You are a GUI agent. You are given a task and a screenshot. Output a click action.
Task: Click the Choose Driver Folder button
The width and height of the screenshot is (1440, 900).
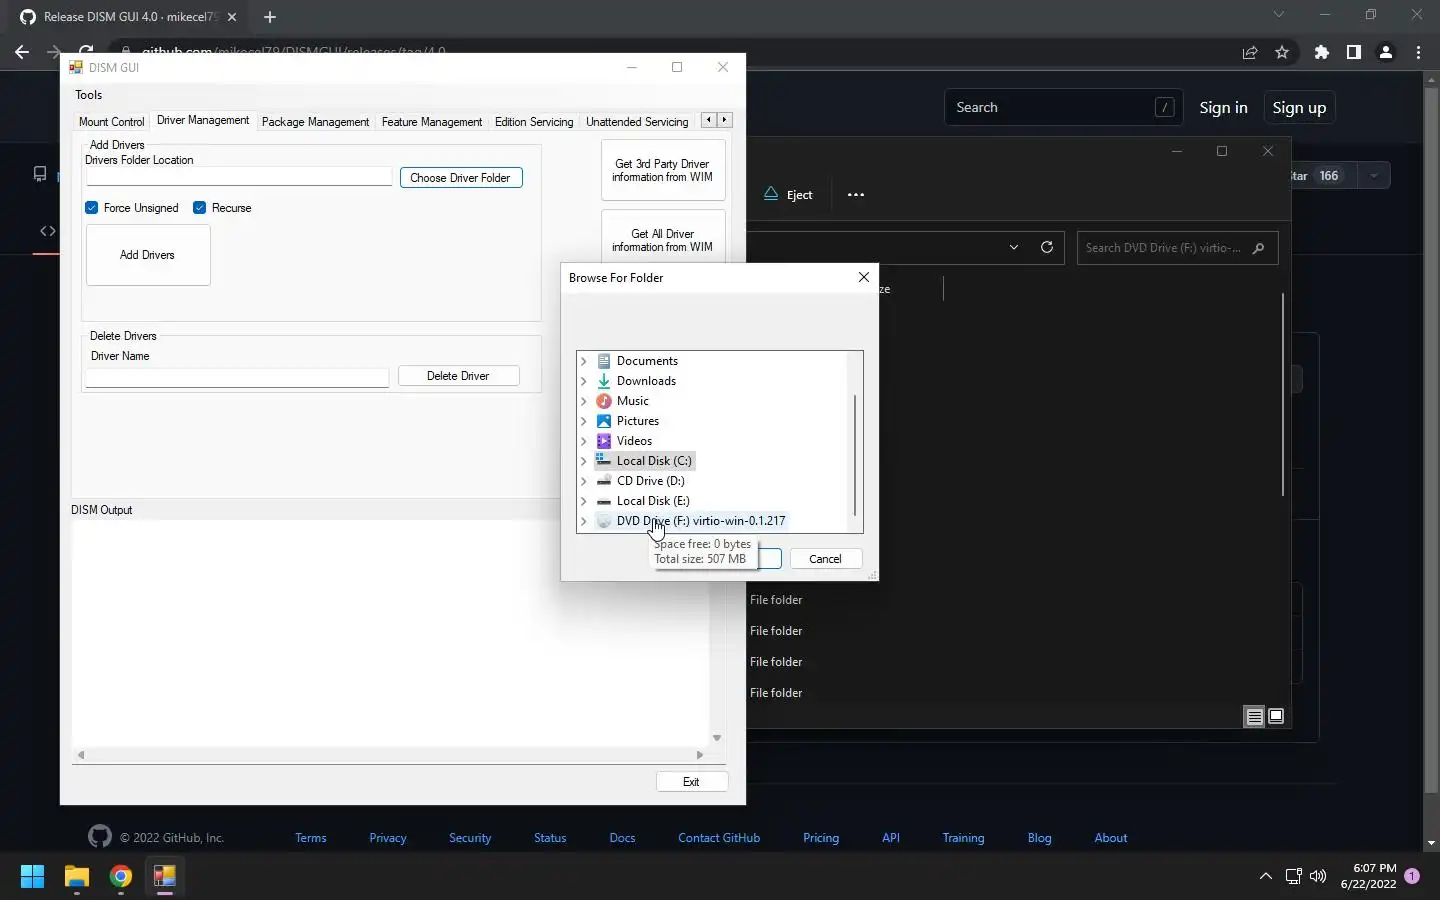(461, 178)
